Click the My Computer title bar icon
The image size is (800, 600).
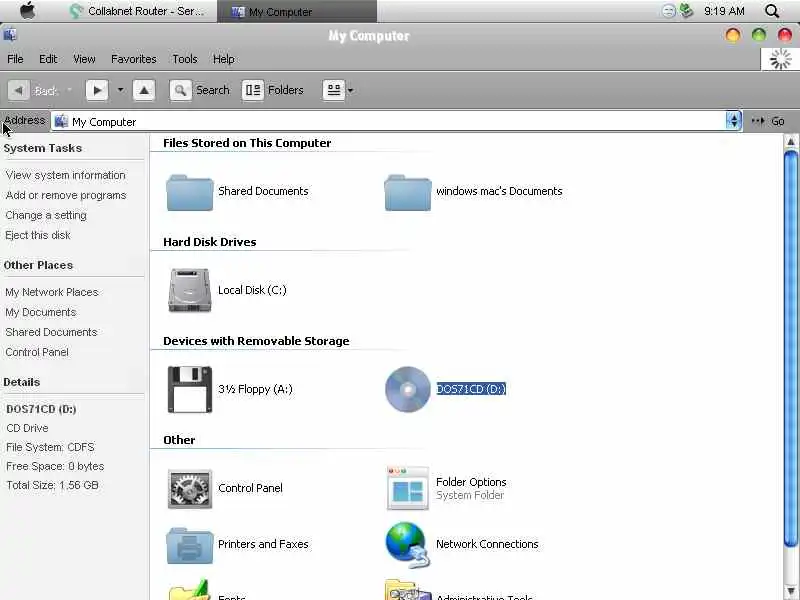(10, 35)
